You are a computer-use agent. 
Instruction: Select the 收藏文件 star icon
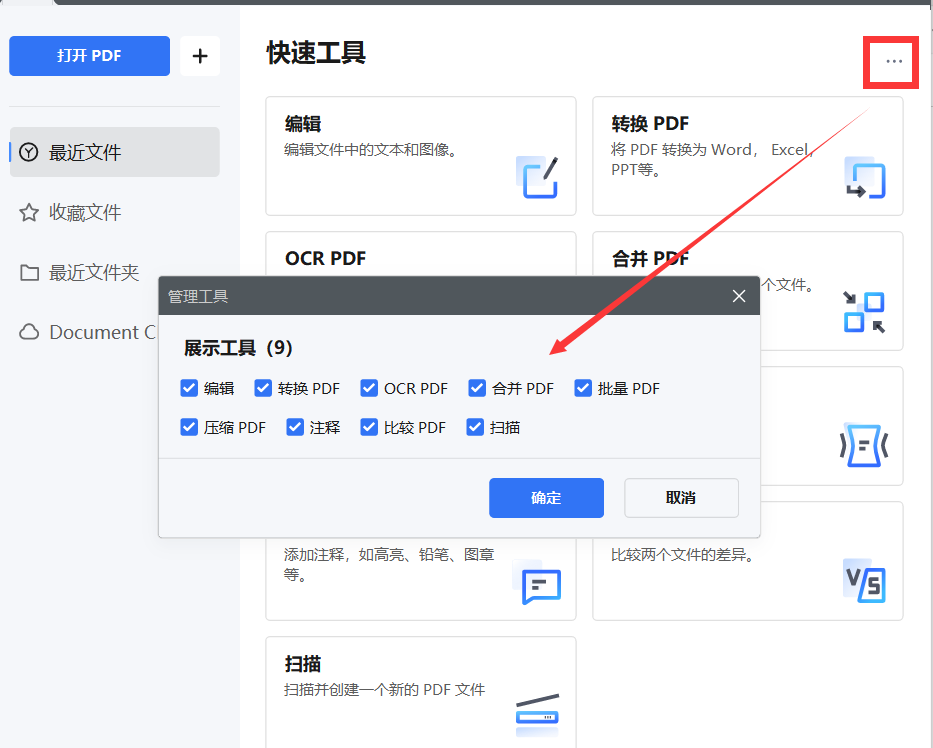(29, 212)
